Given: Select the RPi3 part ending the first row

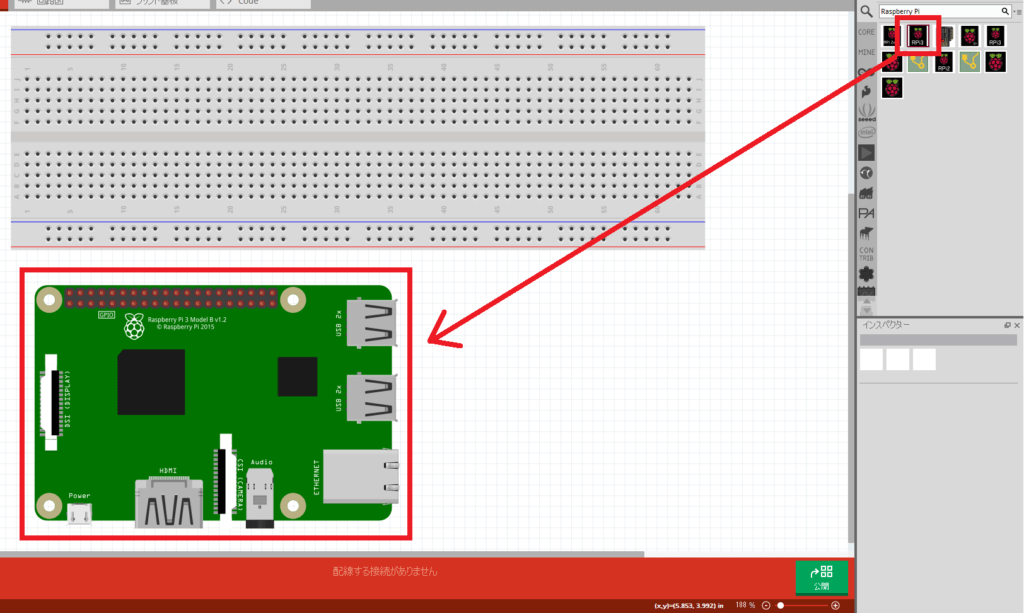Looking at the screenshot, I should [995, 36].
